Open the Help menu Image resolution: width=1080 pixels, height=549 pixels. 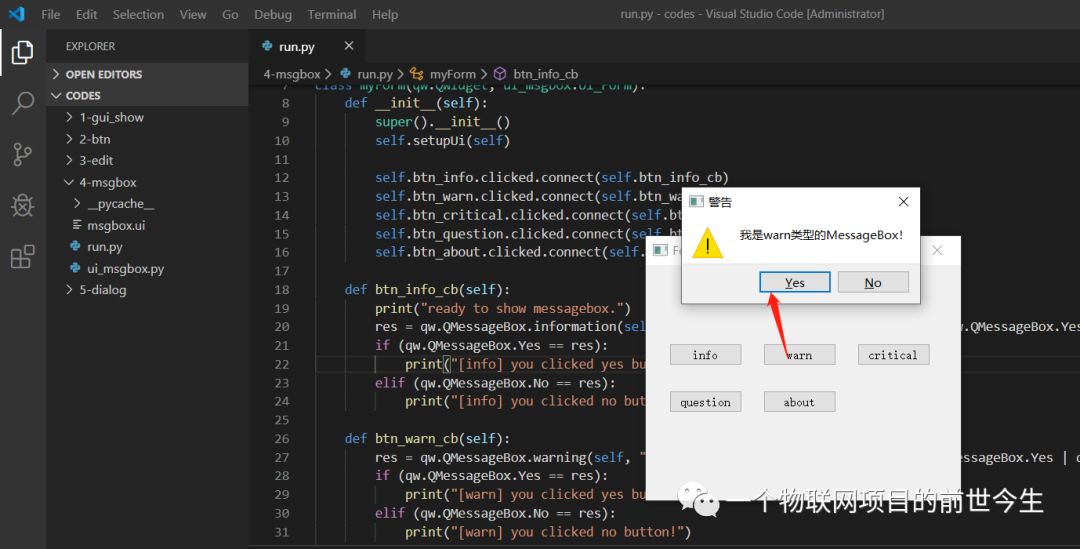(x=385, y=14)
